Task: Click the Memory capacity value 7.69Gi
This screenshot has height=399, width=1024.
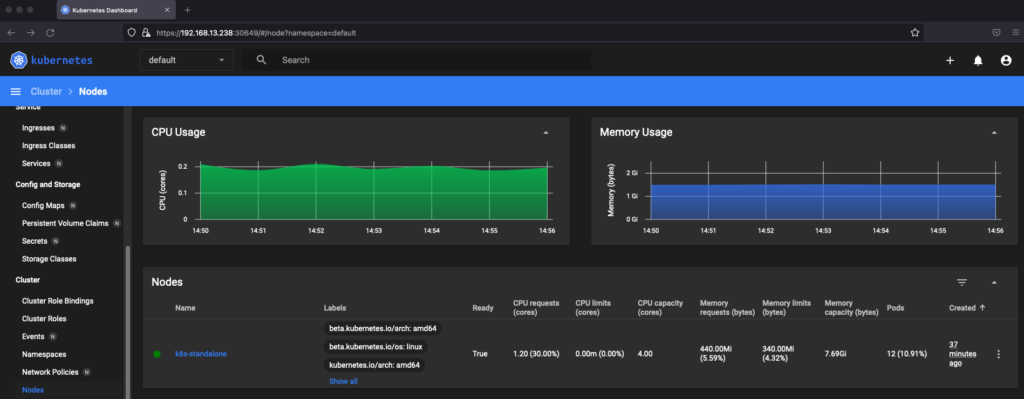Action: pyautogui.click(x=835, y=354)
